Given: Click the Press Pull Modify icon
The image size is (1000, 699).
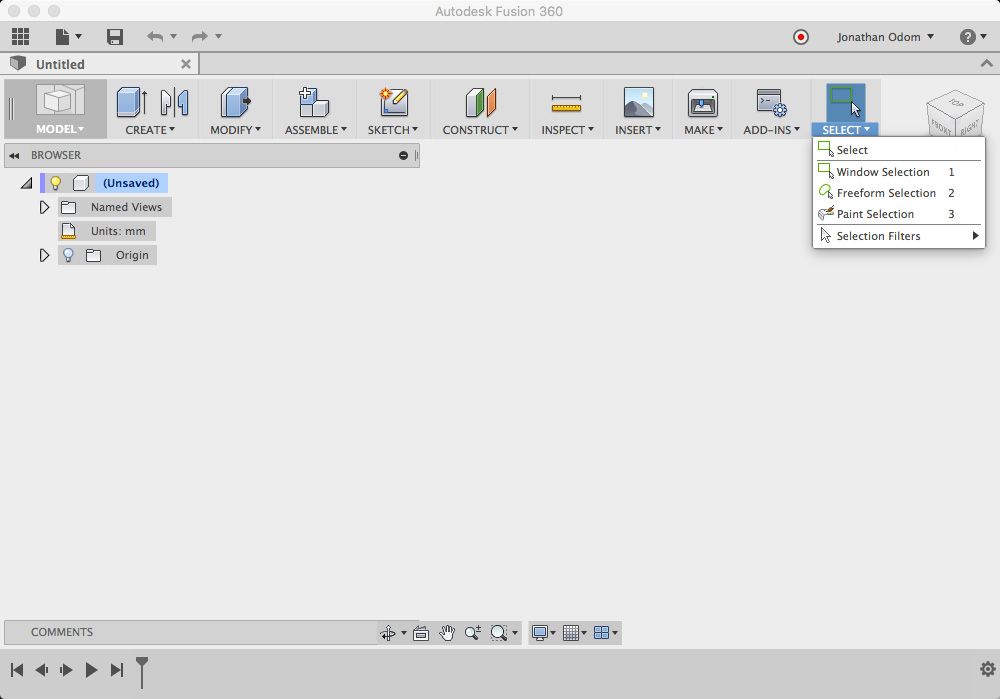Looking at the screenshot, I should coord(235,102).
